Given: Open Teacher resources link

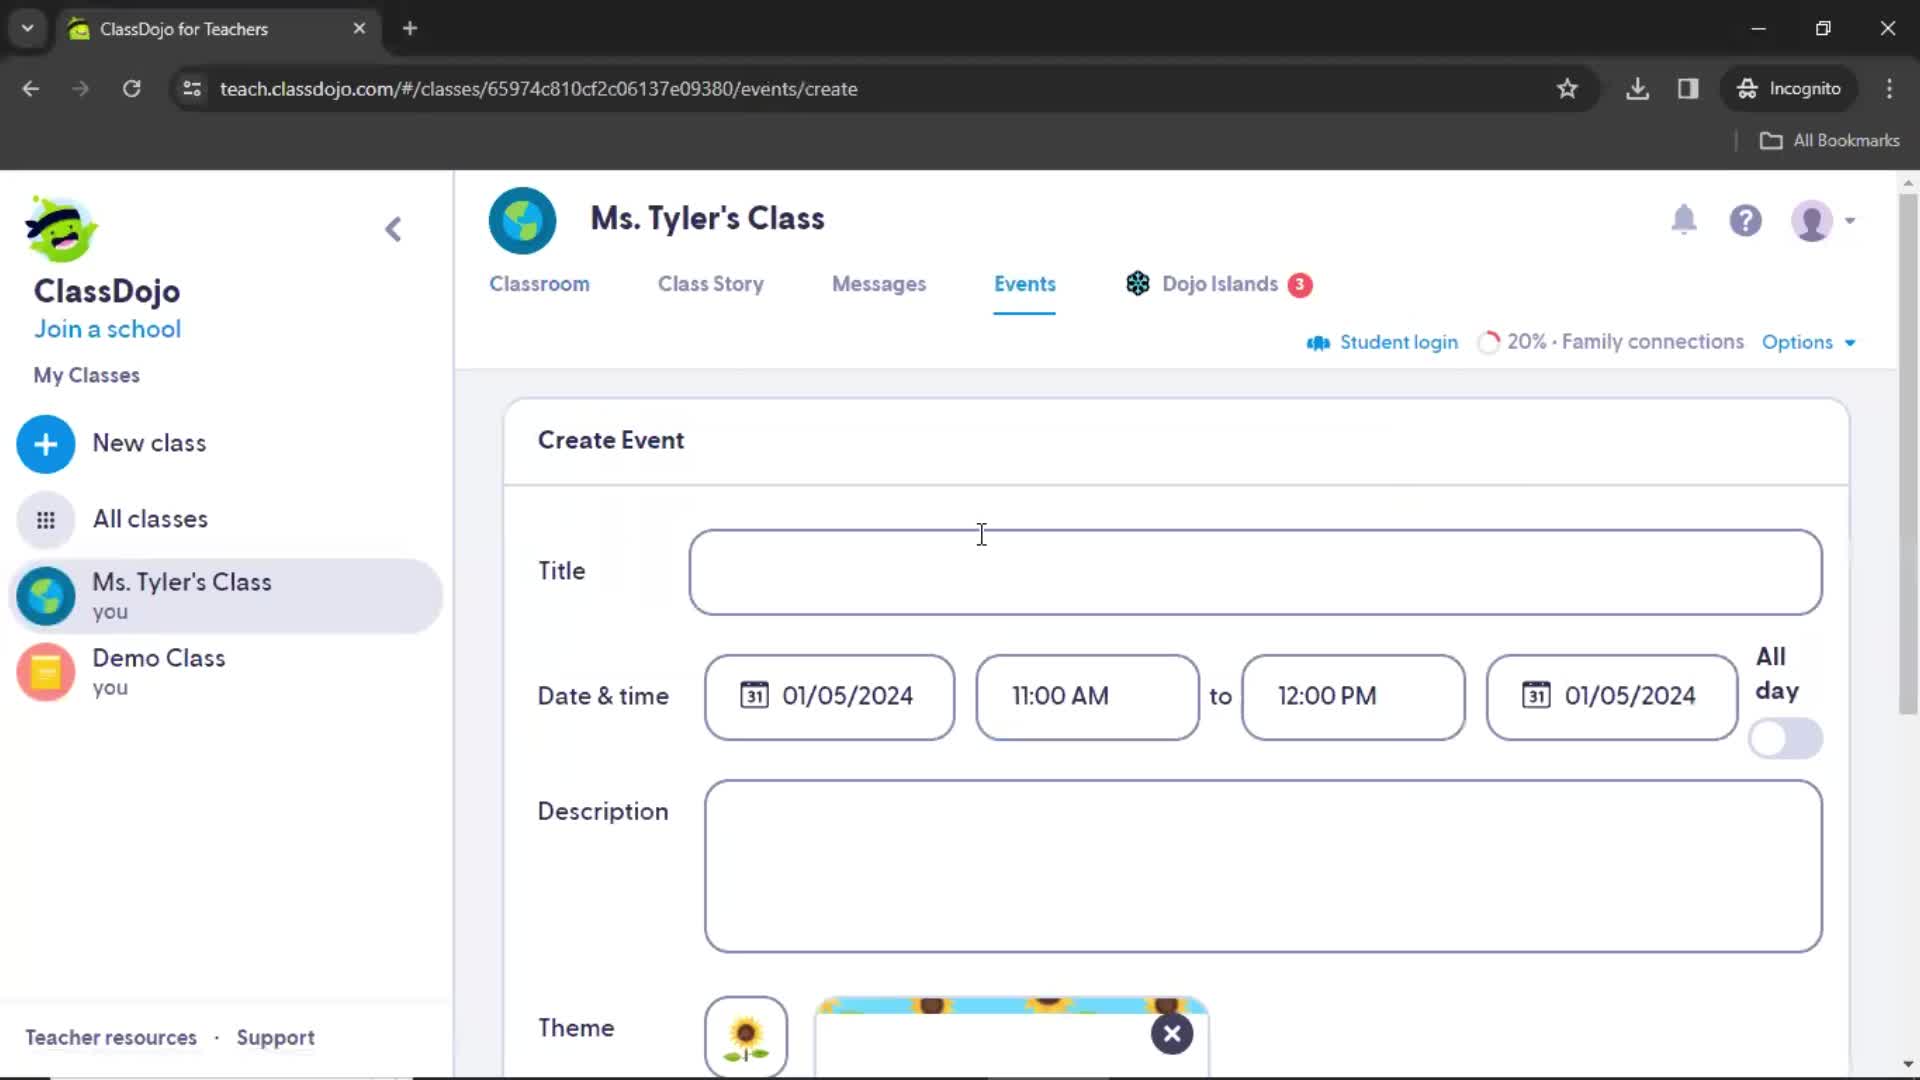Looking at the screenshot, I should (x=111, y=1038).
